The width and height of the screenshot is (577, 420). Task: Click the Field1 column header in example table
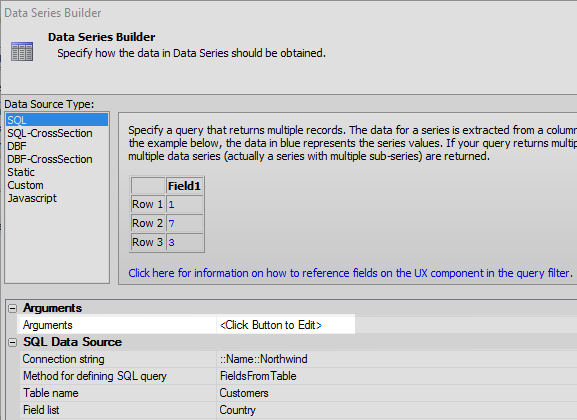click(x=184, y=186)
